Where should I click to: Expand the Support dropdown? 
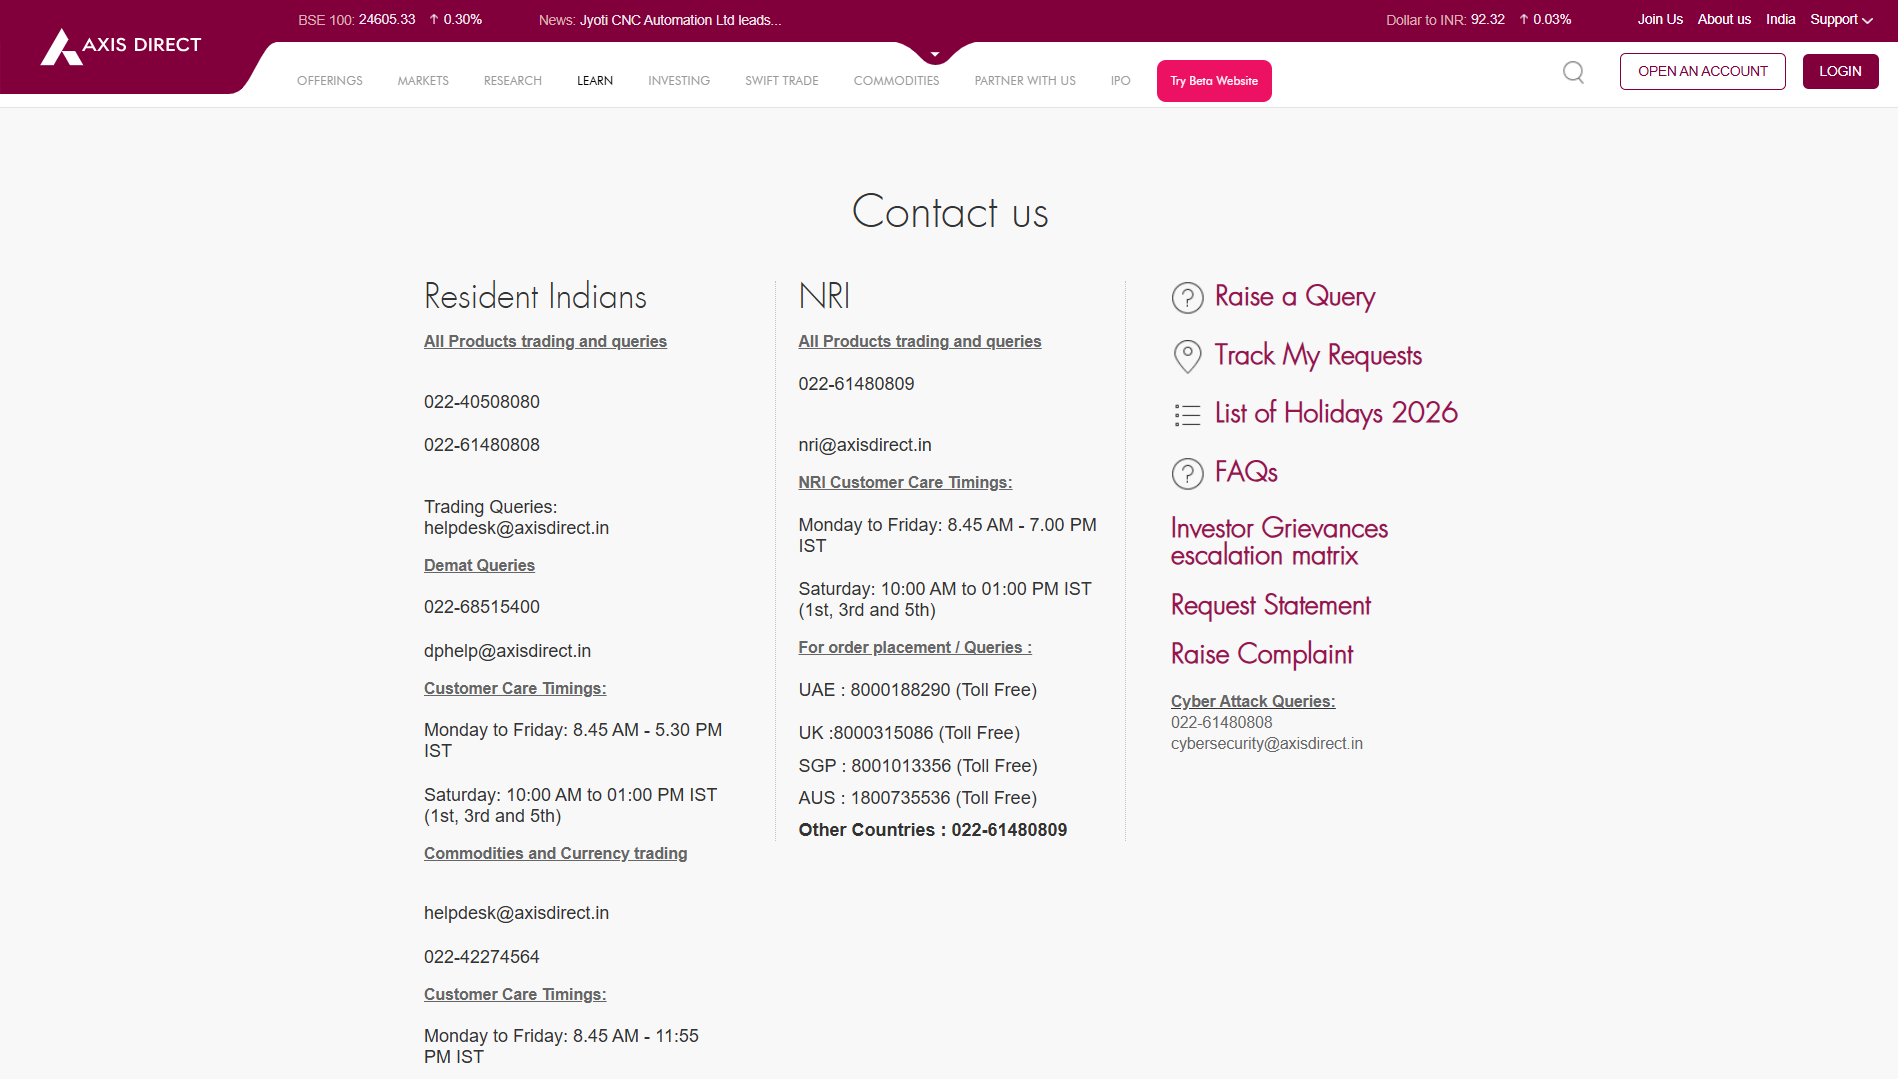pyautogui.click(x=1841, y=19)
